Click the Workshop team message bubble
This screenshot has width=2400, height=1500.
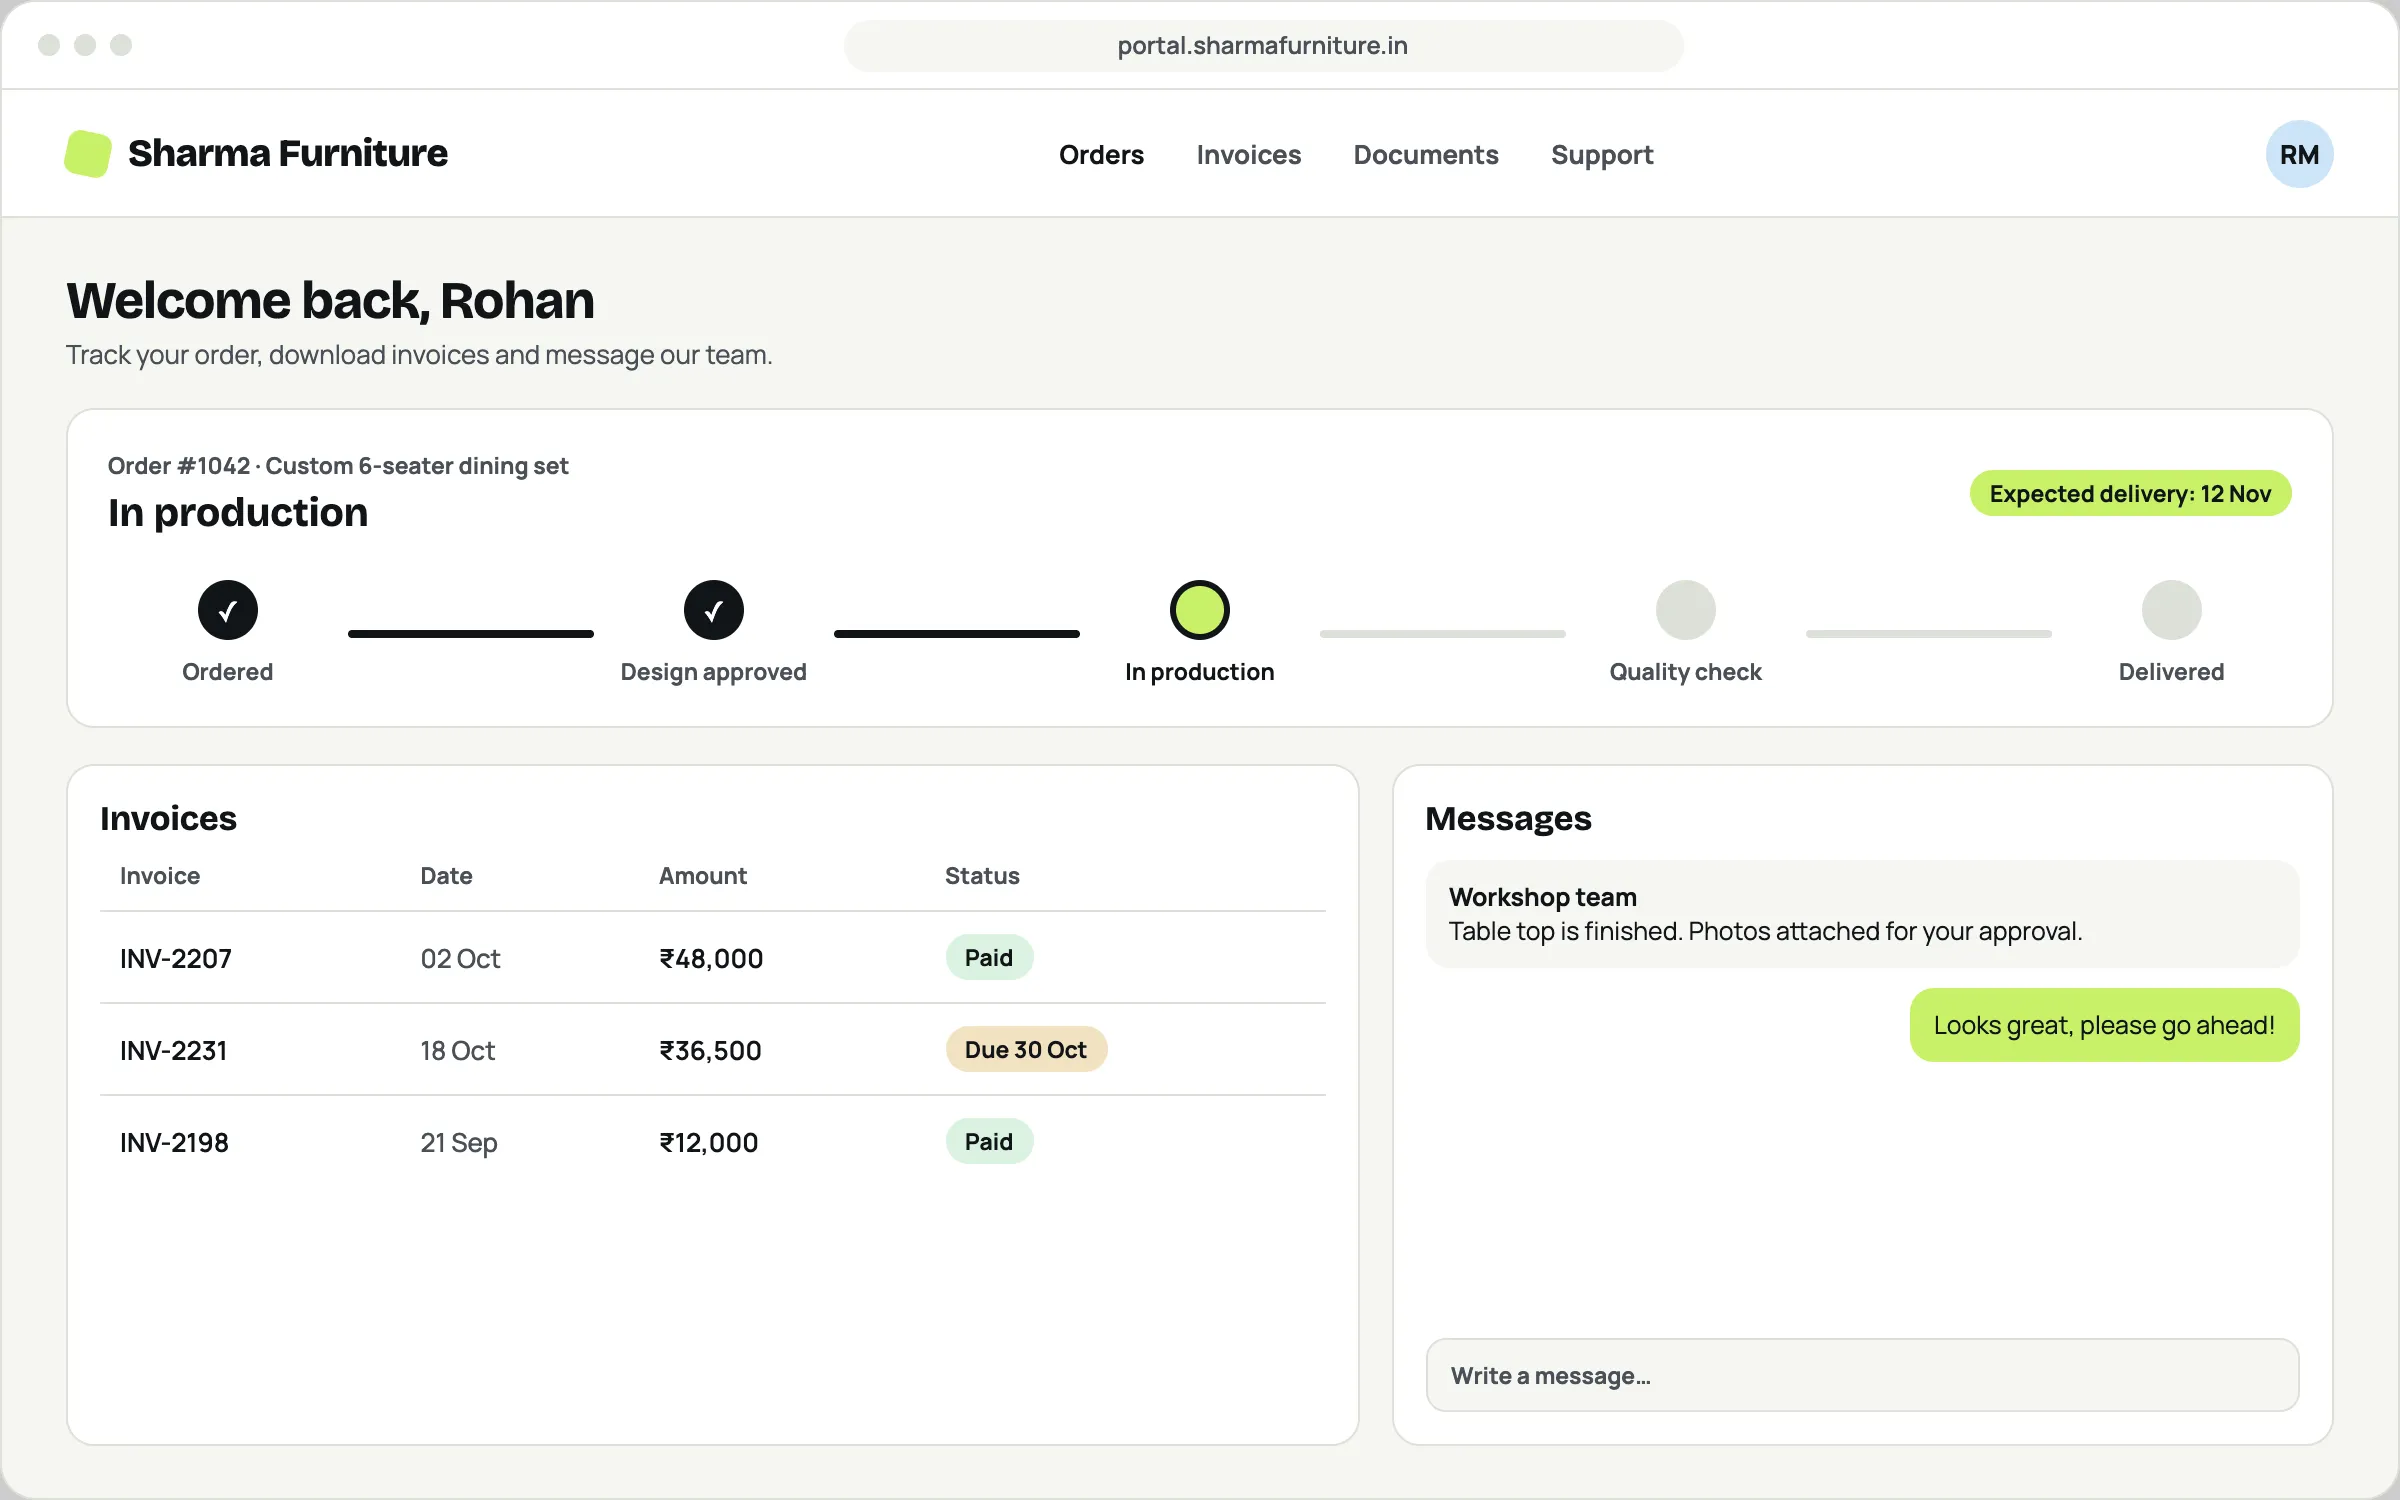click(x=1862, y=914)
